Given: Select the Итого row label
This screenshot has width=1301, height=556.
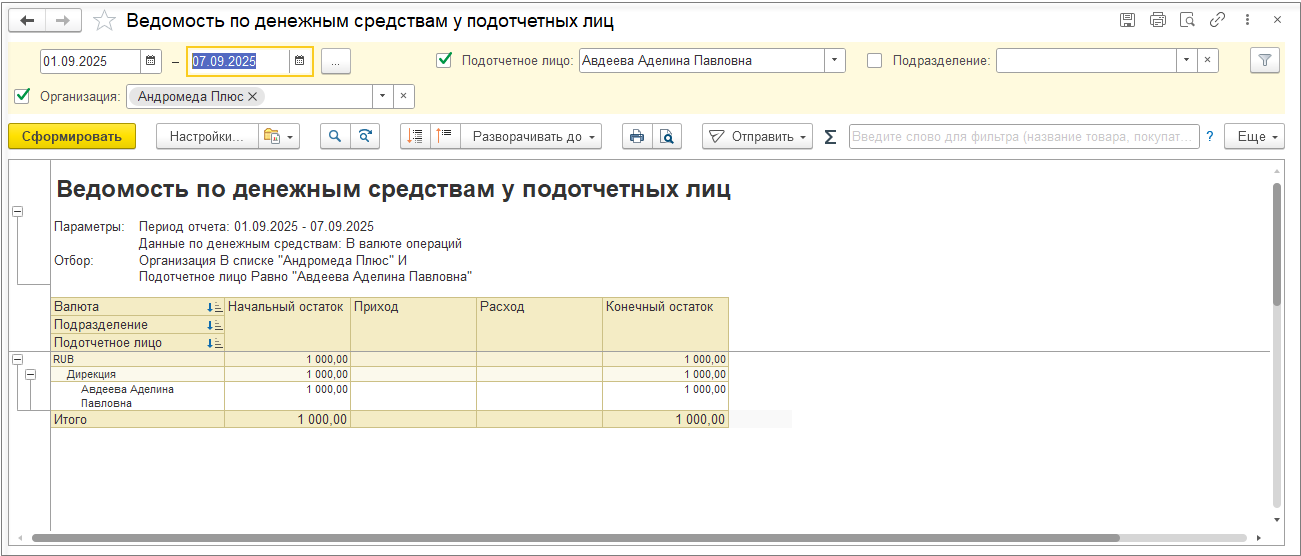Looking at the screenshot, I should pyautogui.click(x=137, y=420).
